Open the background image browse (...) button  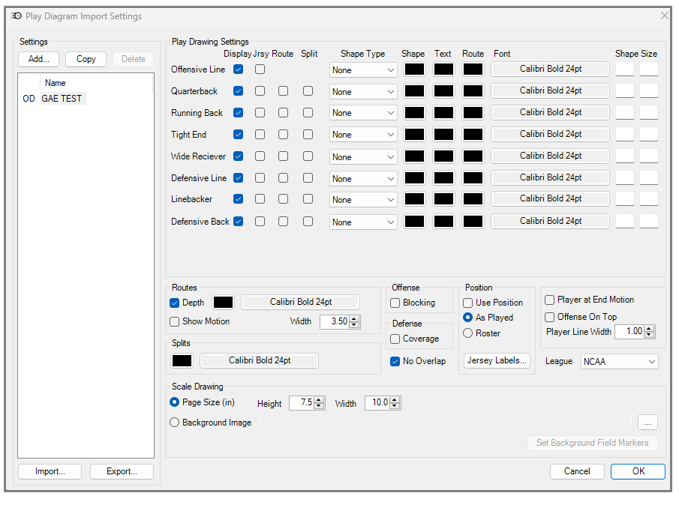tap(647, 423)
